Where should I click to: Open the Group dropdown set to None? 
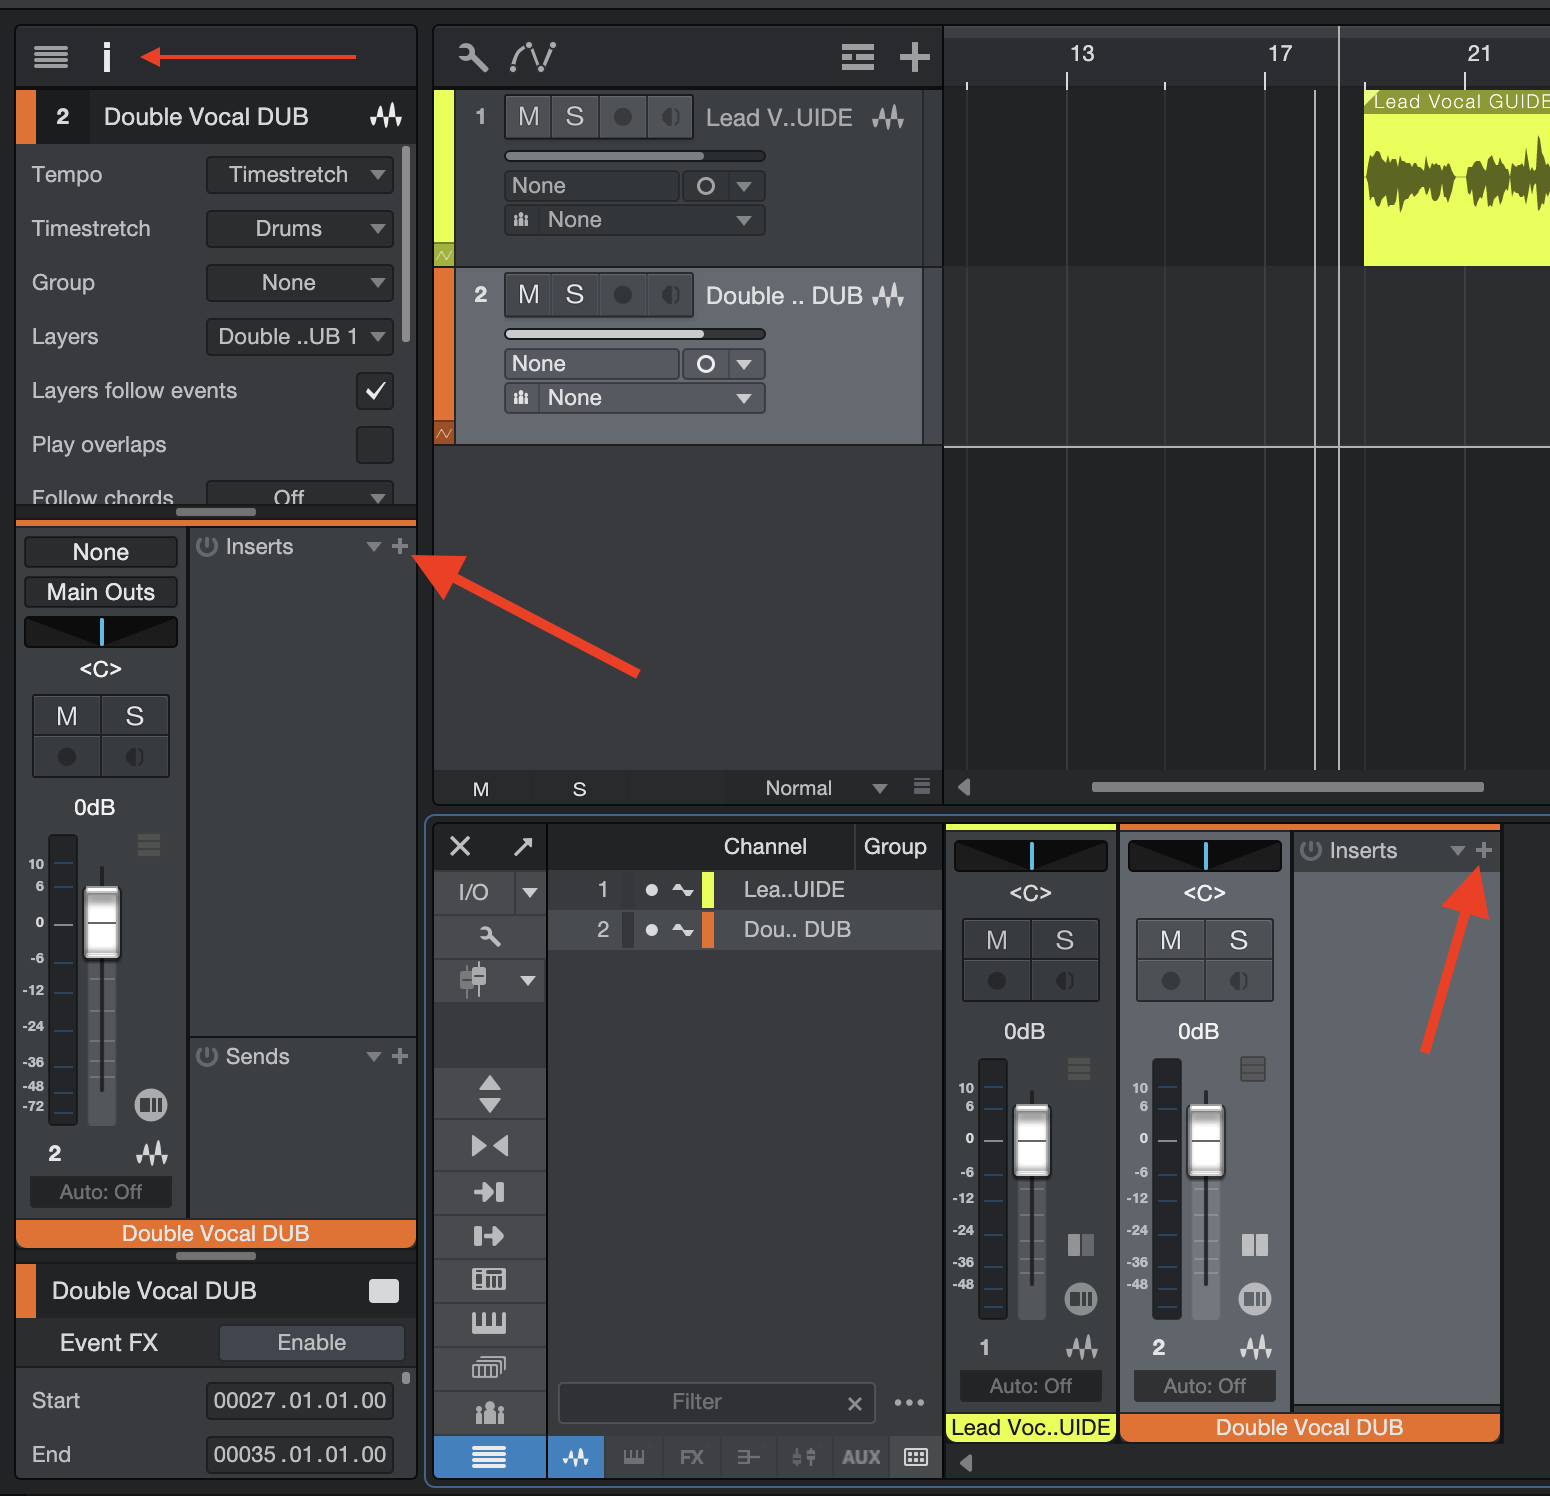coord(299,282)
